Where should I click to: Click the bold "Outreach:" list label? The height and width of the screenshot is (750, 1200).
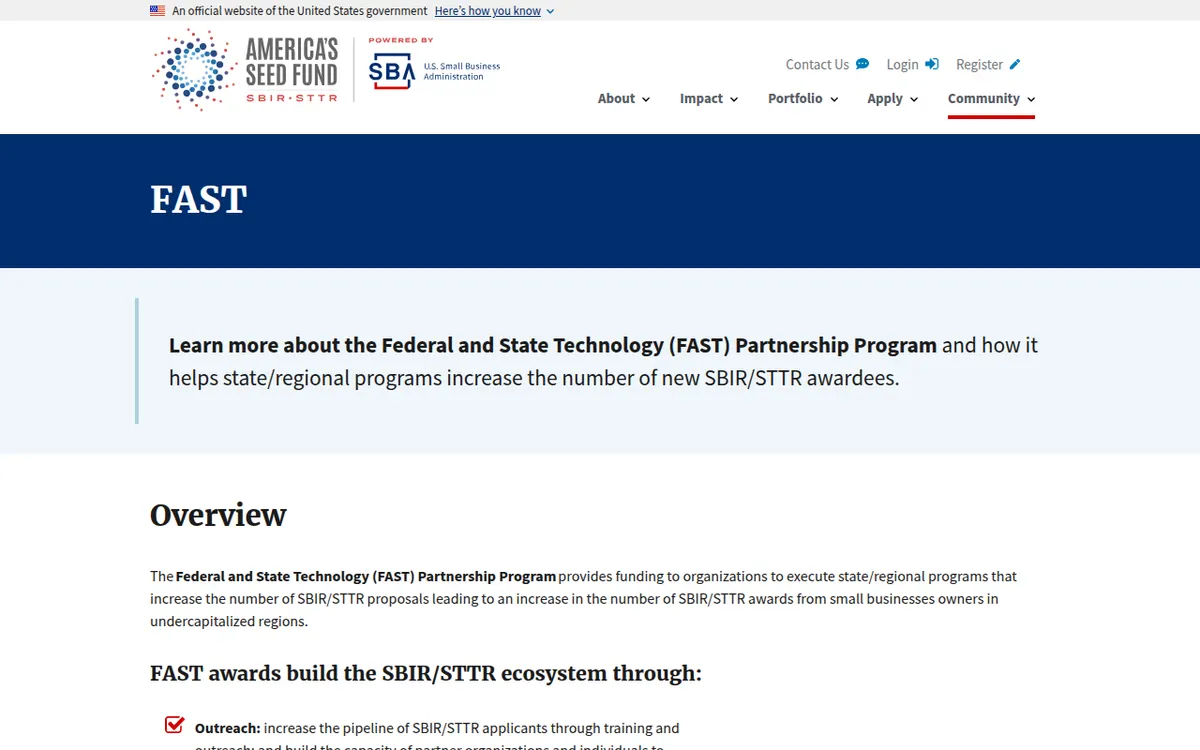[228, 728]
